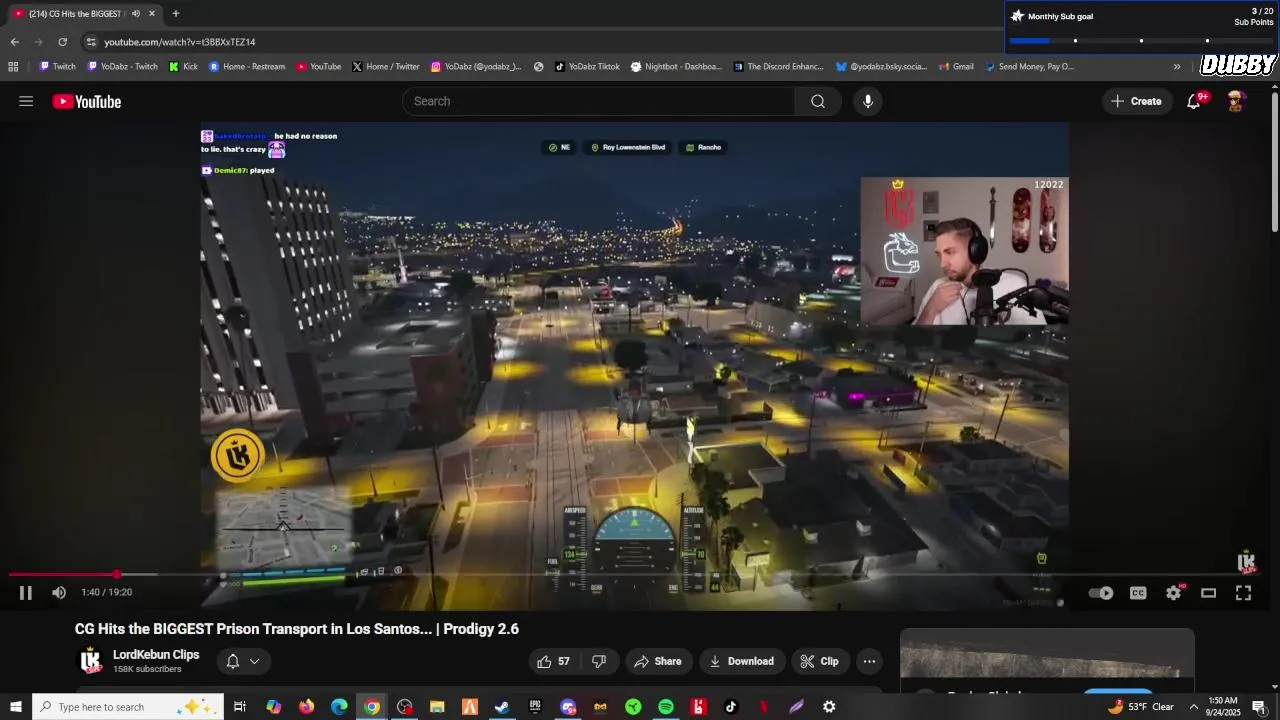Select the CG Hits the BIGGEST tab
Viewport: 1280px width, 720px height.
tap(84, 14)
